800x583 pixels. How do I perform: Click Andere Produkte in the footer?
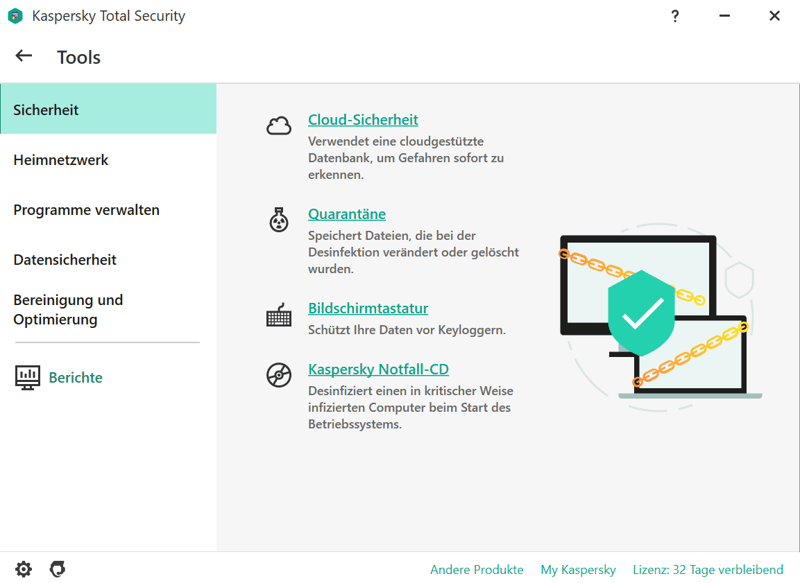coord(477,570)
